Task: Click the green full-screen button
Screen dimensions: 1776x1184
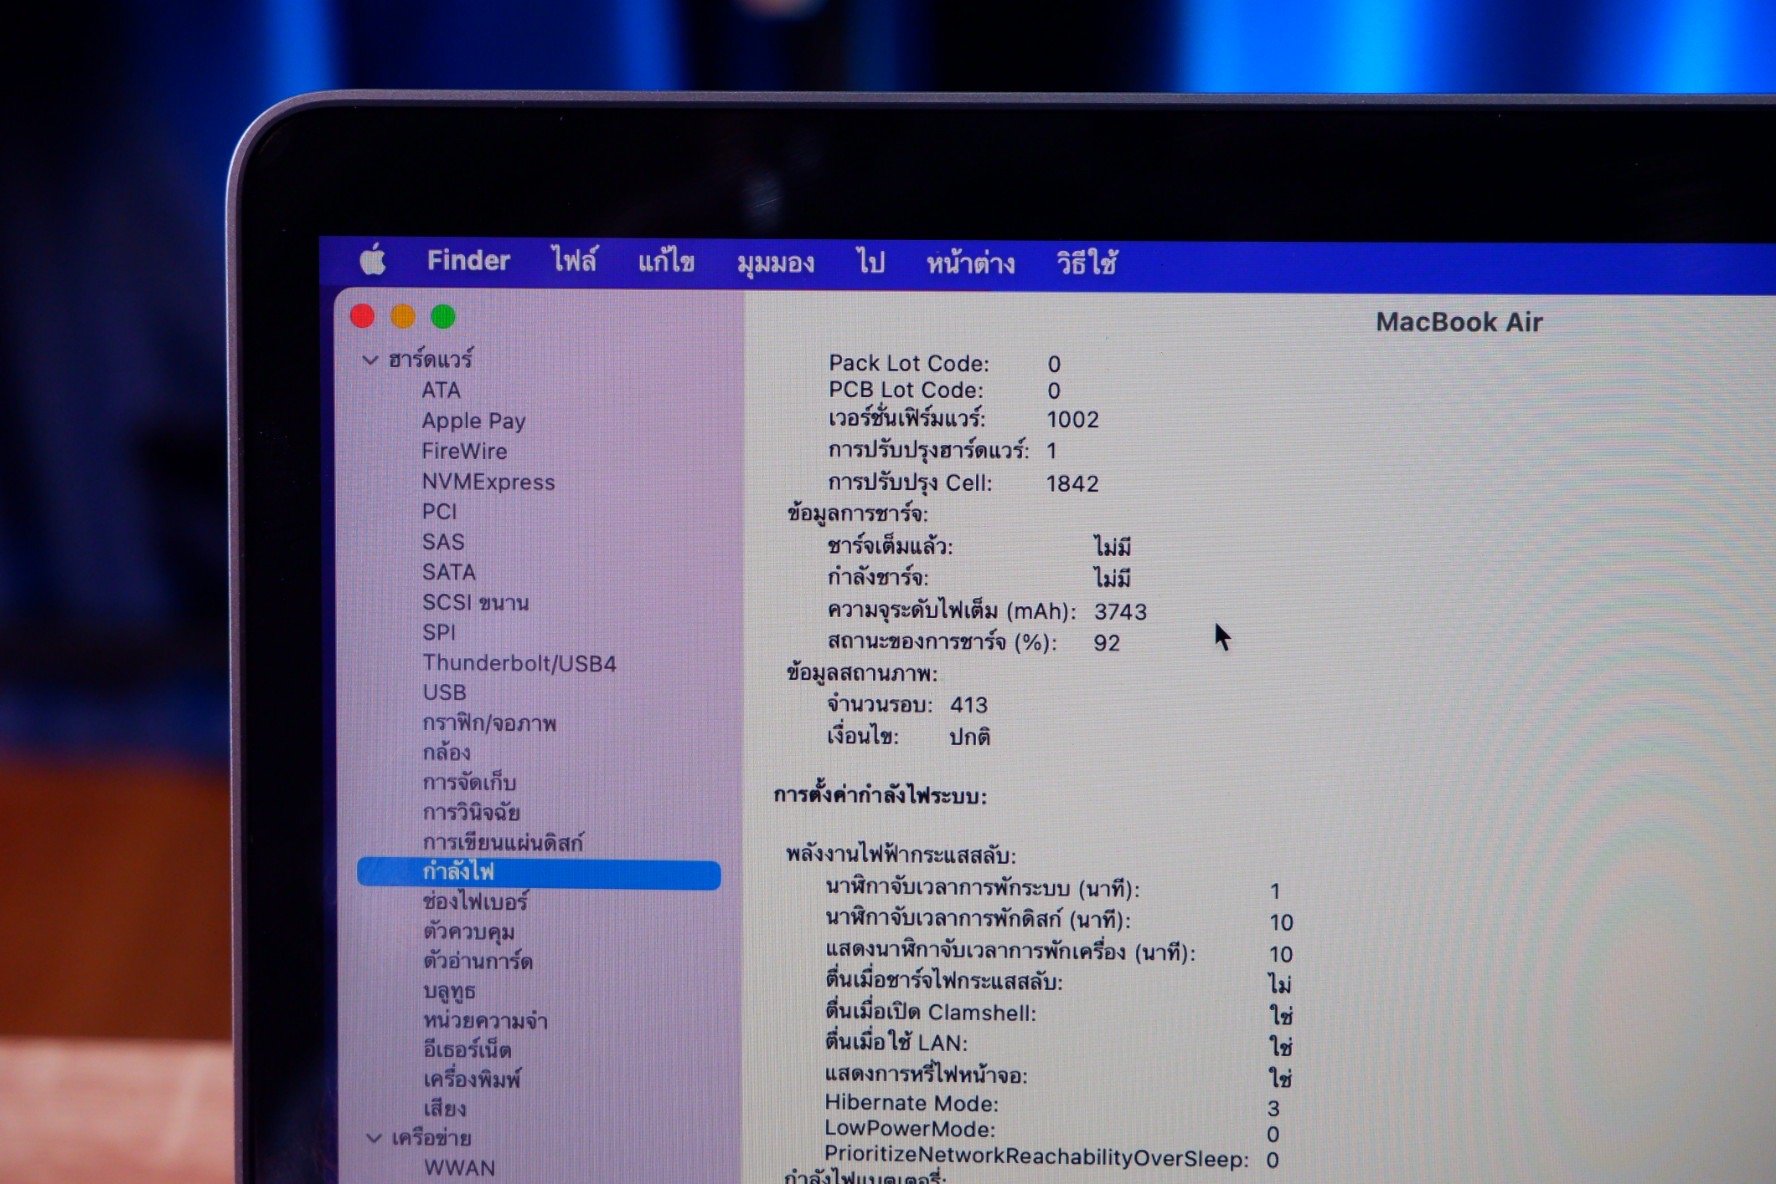Action: pyautogui.click(x=443, y=317)
